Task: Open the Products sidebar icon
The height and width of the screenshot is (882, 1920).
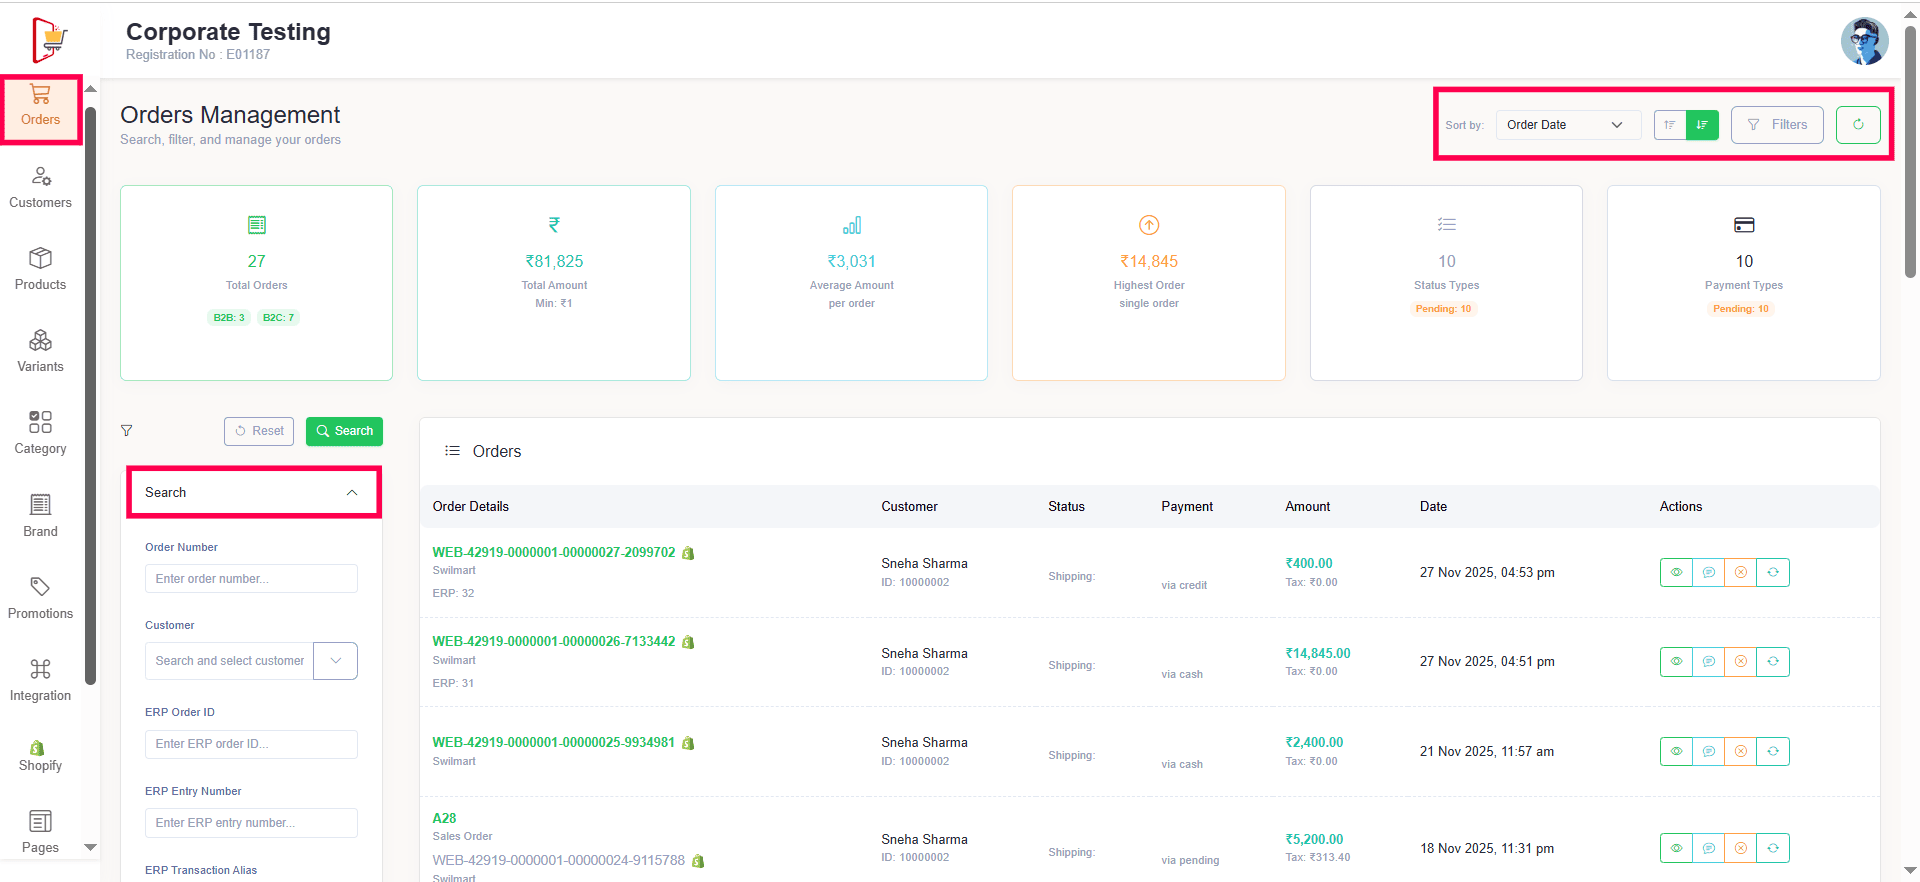Action: pos(40,270)
